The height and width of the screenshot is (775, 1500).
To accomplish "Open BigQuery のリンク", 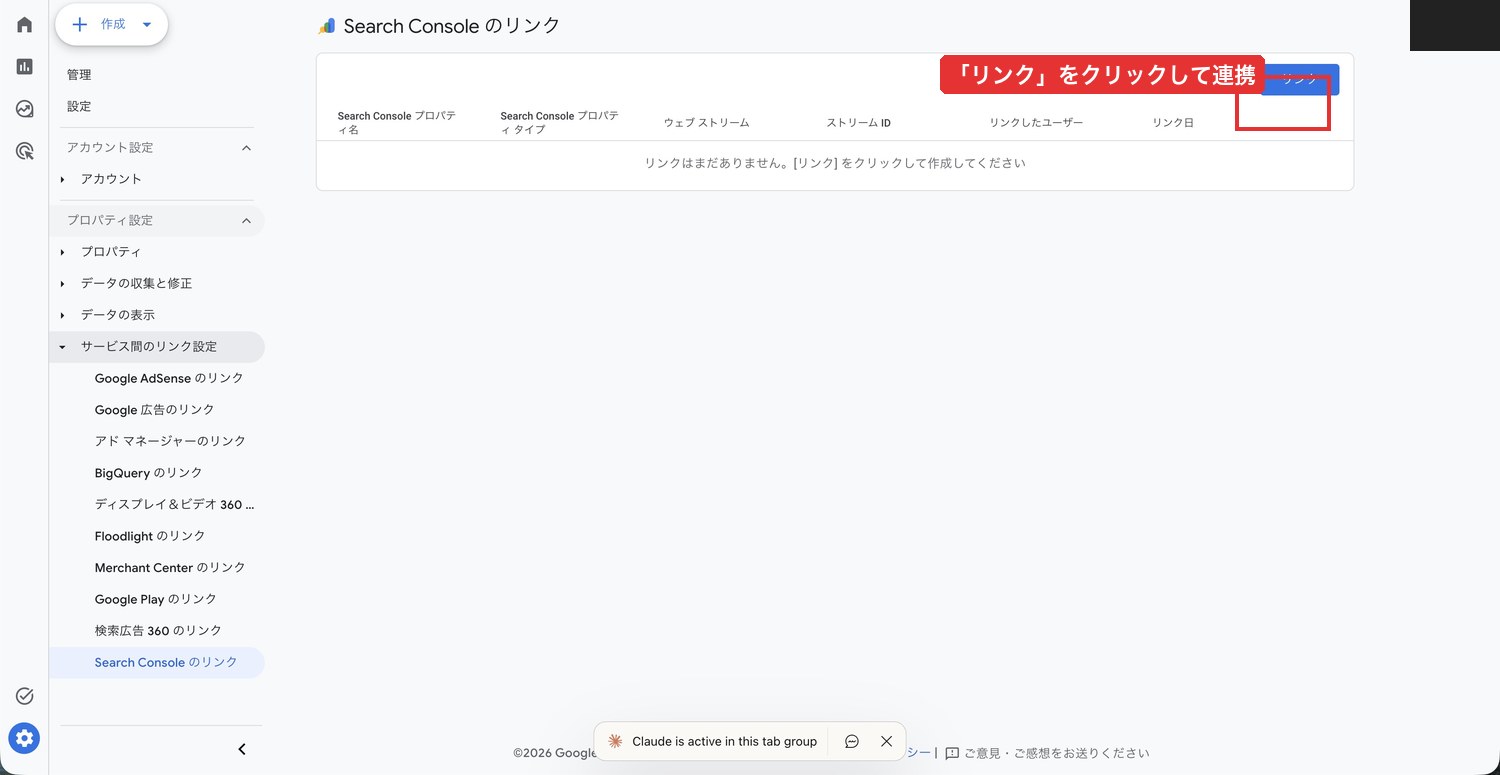I will pyautogui.click(x=148, y=473).
